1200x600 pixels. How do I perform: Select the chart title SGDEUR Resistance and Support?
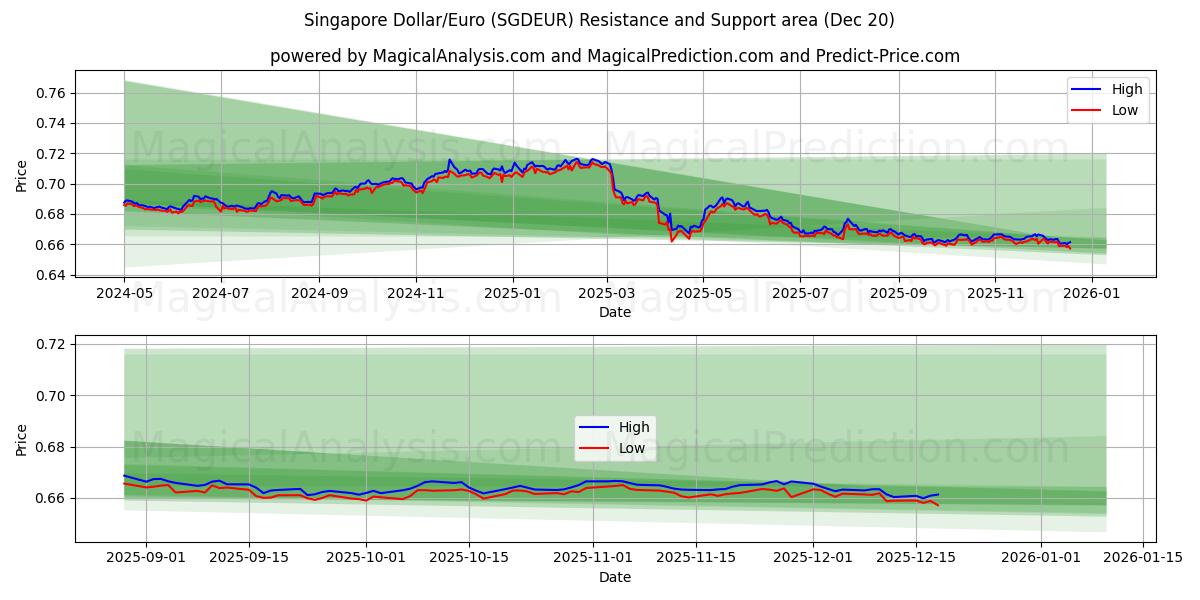[x=600, y=19]
